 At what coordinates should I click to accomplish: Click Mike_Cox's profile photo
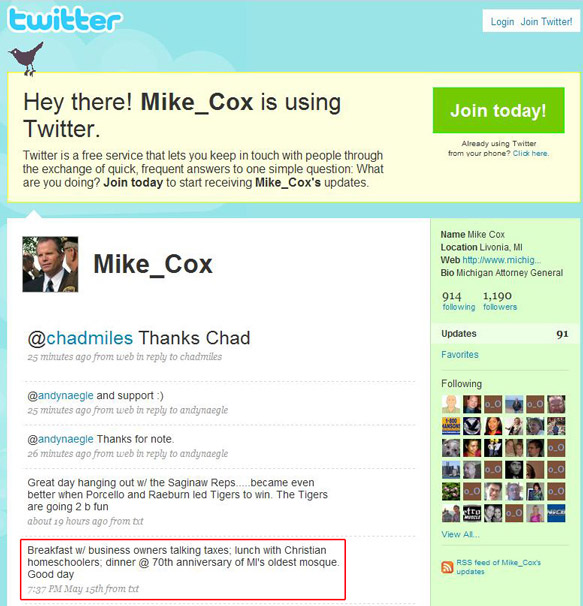(50, 264)
